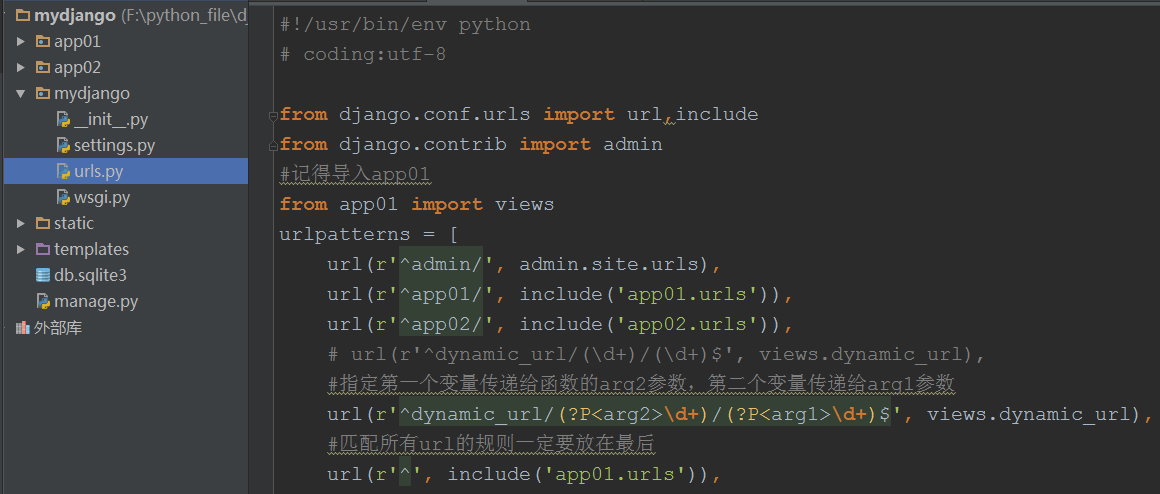1160x494 pixels.
Task: Click the commented-out dynamic_url line
Action: [655, 354]
